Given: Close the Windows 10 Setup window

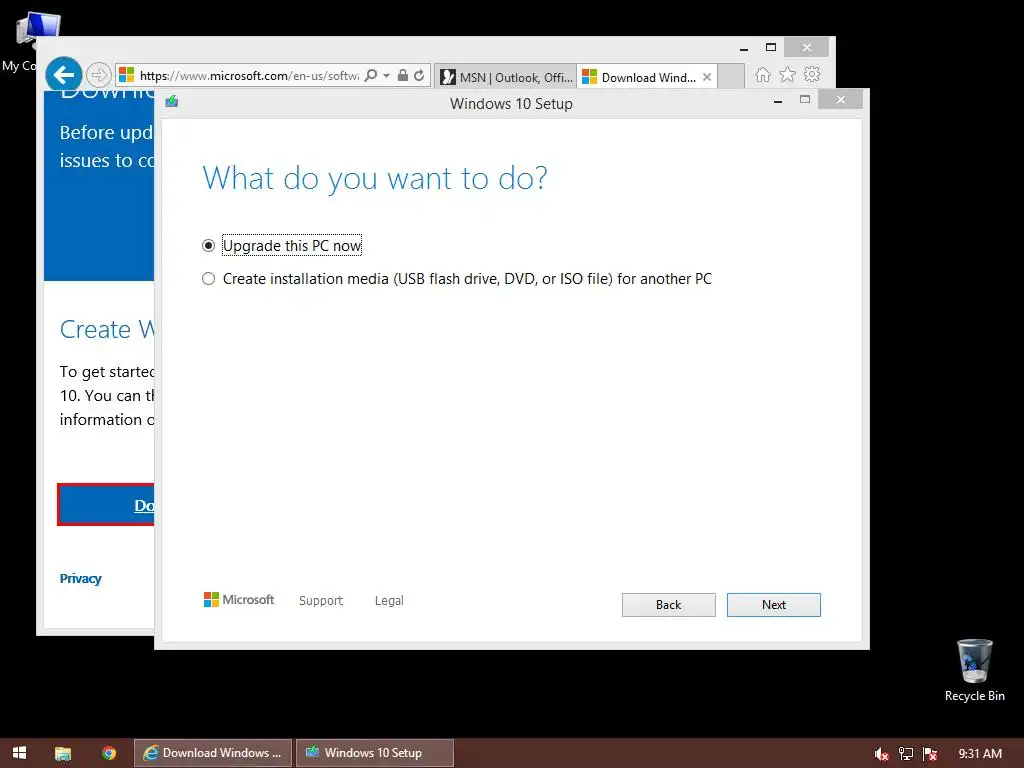Looking at the screenshot, I should pyautogui.click(x=840, y=99).
